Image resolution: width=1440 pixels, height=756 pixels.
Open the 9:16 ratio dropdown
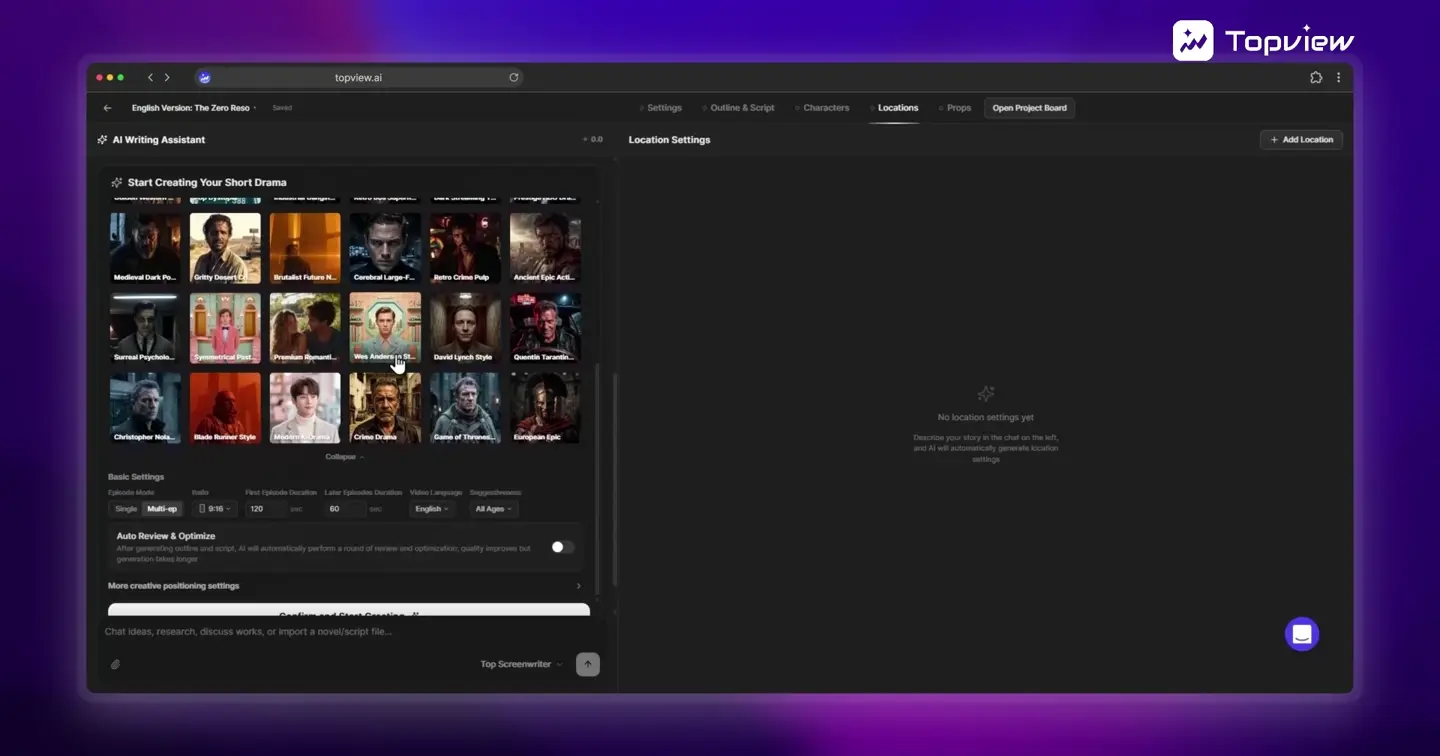(215, 509)
